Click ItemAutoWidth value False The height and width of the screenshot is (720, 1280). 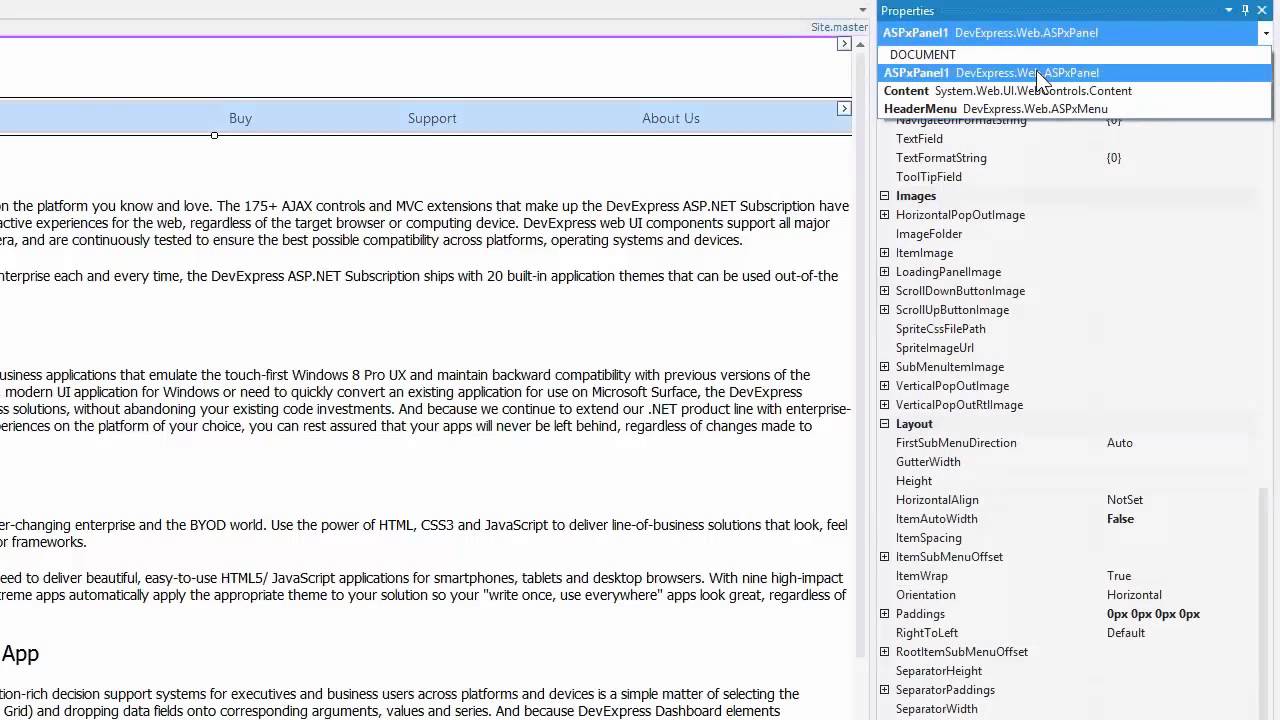[1120, 519]
